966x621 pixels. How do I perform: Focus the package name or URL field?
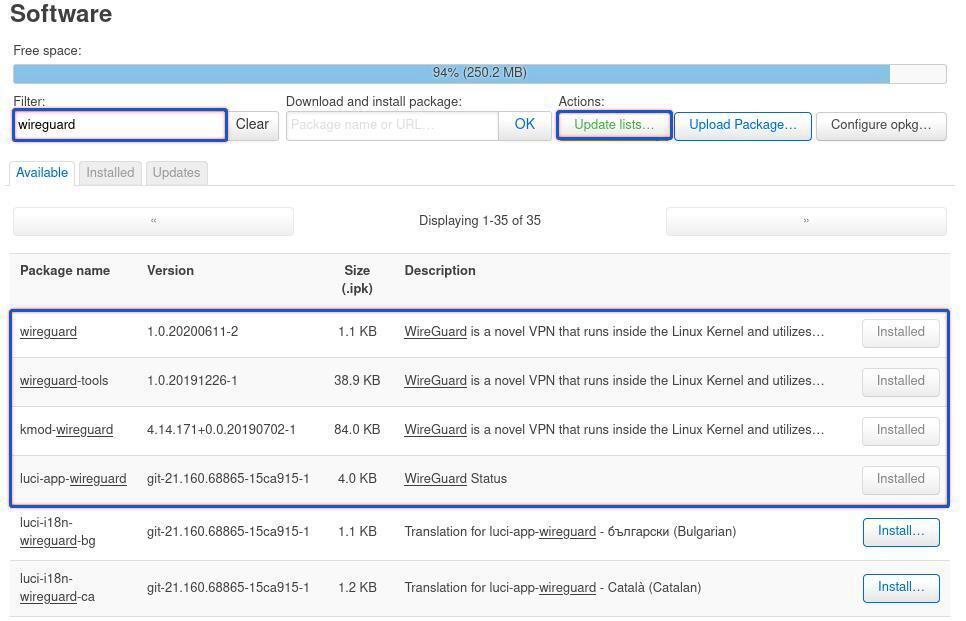(x=392, y=125)
